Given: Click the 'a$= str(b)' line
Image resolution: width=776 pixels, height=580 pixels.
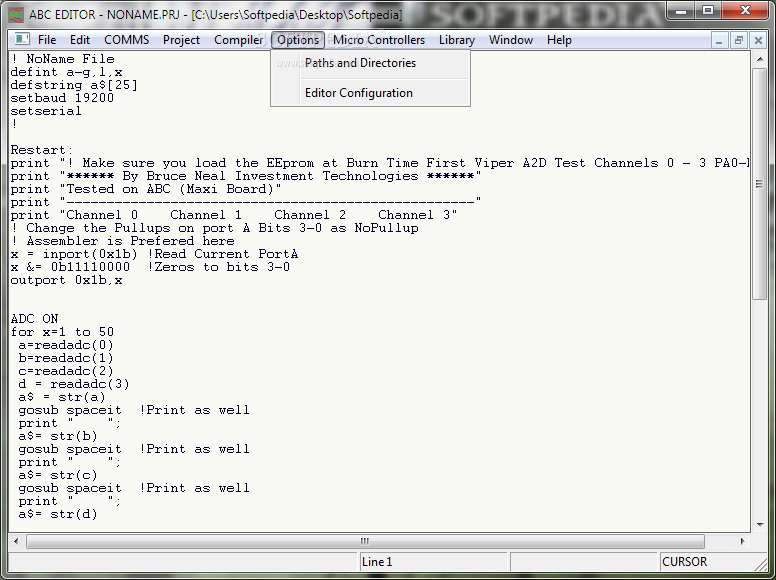Looking at the screenshot, I should click(58, 436).
